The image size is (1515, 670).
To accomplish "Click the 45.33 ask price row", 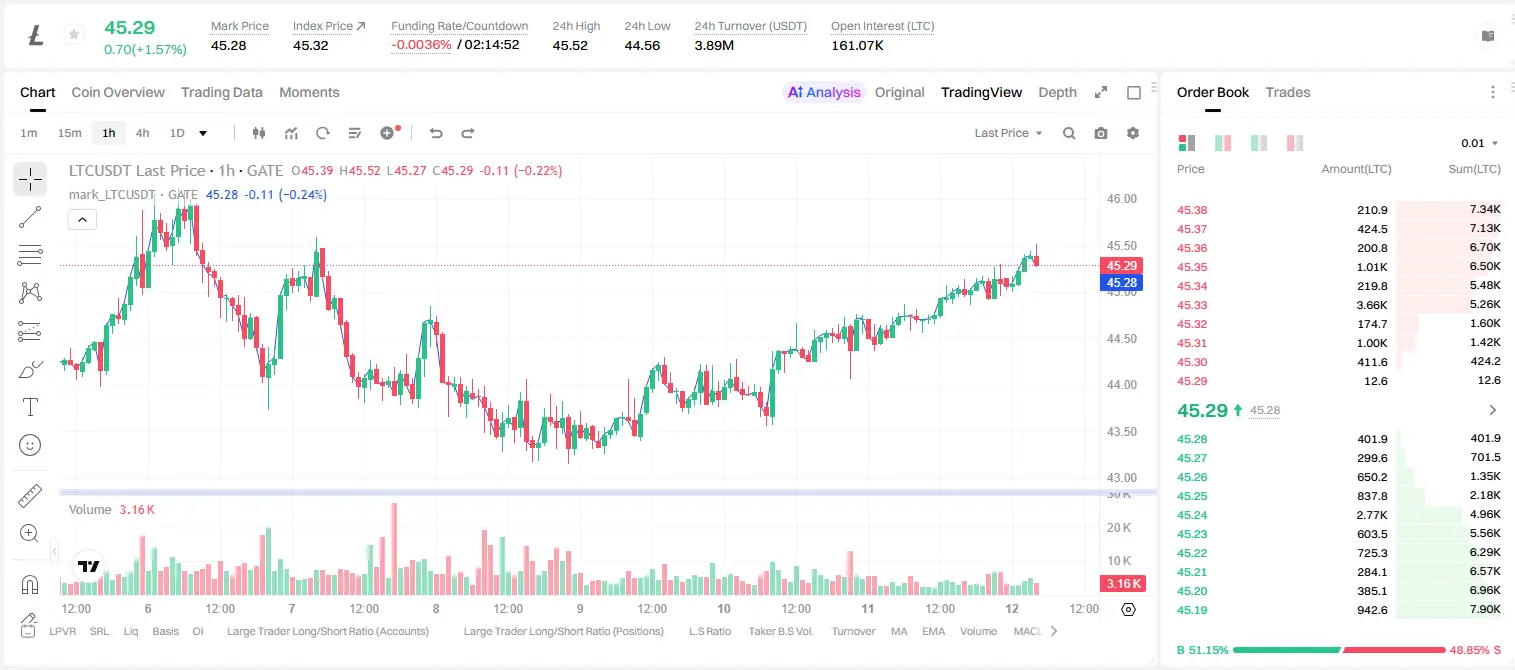I will point(1339,305).
